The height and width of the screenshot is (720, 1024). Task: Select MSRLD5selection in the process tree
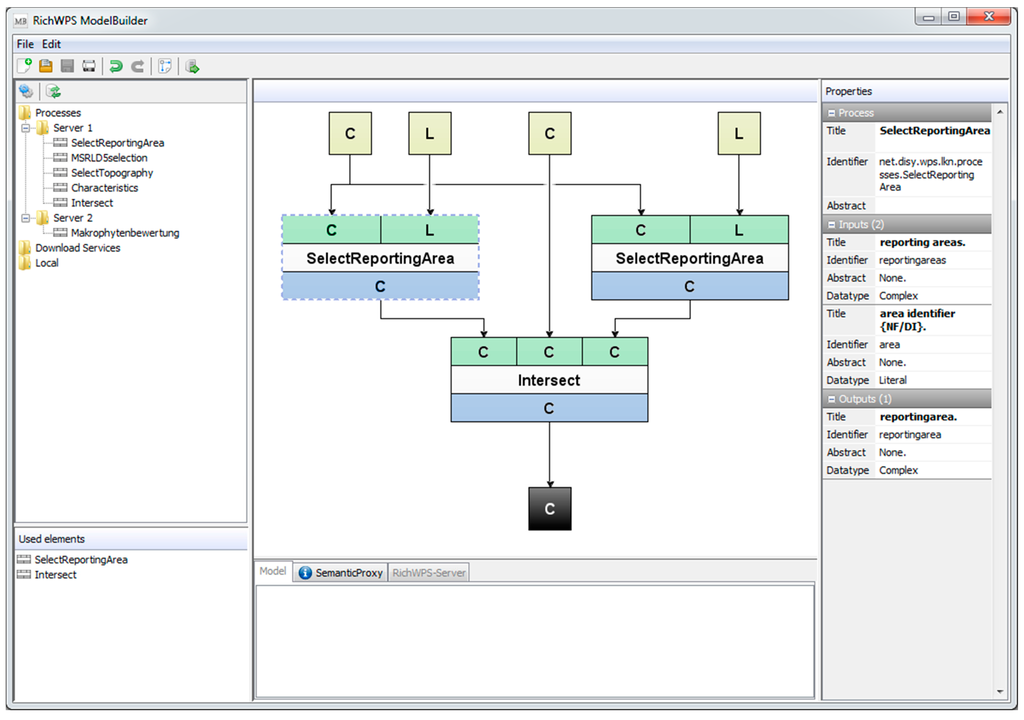pyautogui.click(x=109, y=158)
